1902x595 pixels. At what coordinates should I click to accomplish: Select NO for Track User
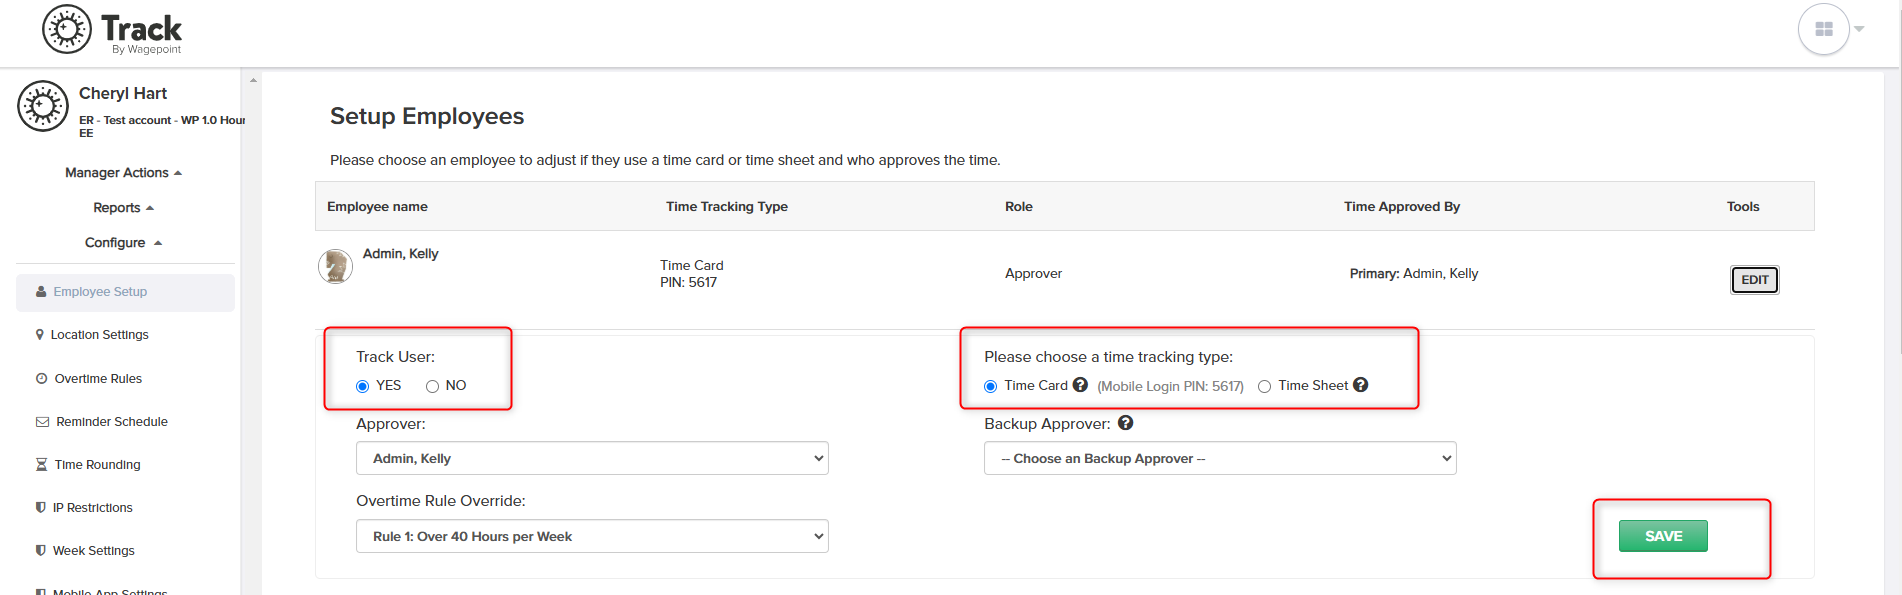(x=433, y=386)
